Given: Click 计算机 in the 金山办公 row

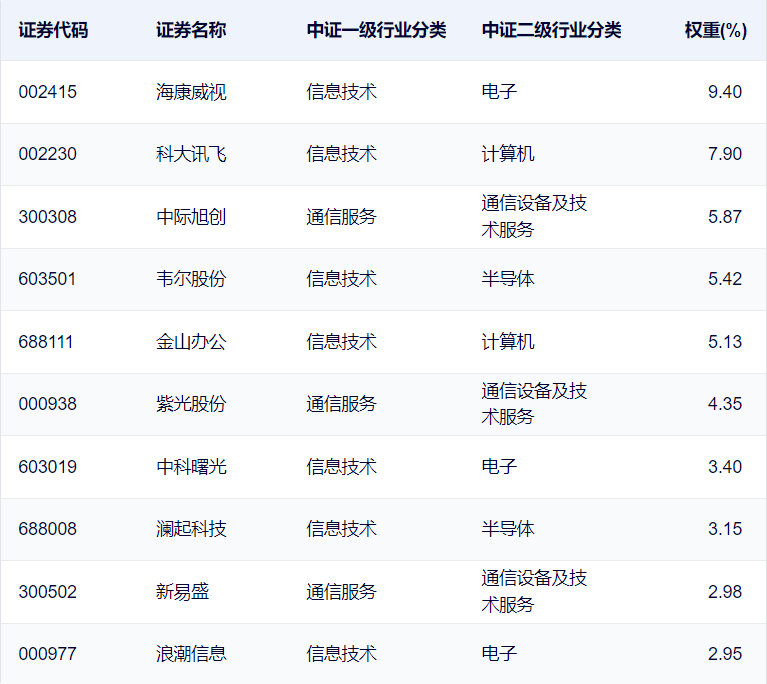Looking at the screenshot, I should click(x=508, y=342).
